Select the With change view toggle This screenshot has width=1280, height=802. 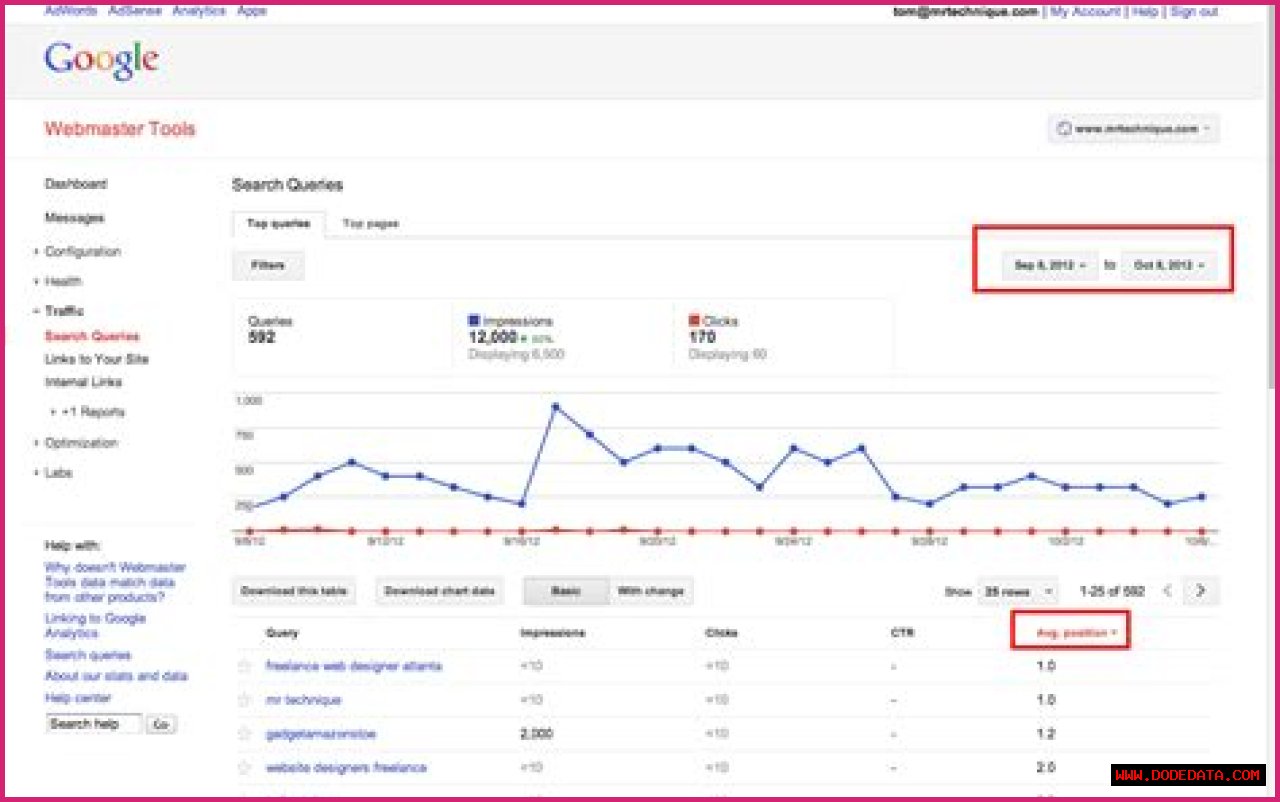coord(650,591)
